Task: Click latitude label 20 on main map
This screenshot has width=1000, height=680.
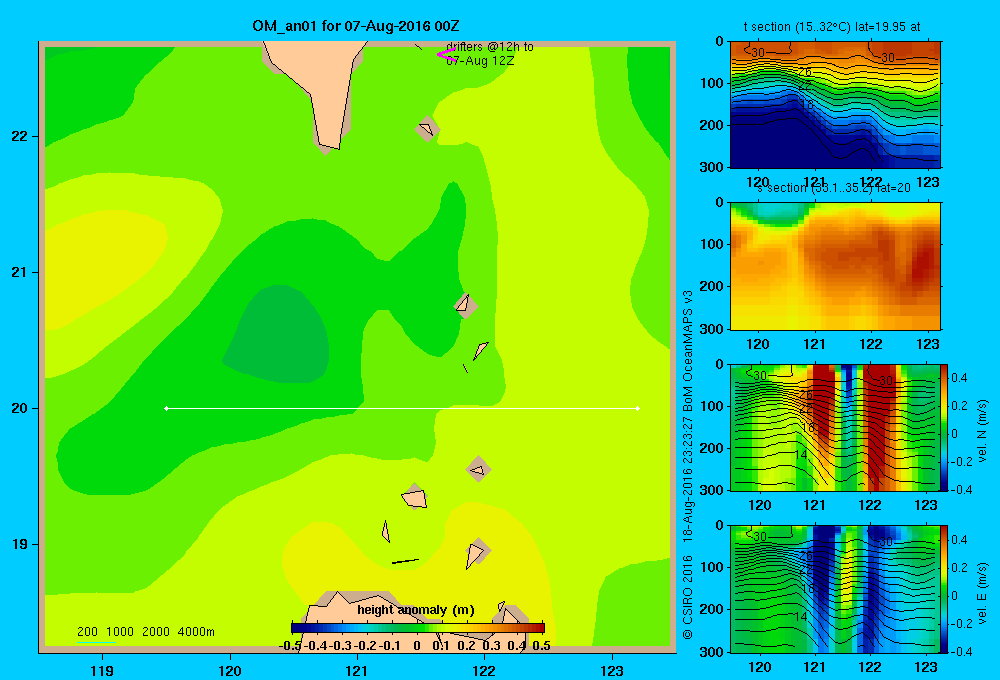Action: tap(20, 408)
